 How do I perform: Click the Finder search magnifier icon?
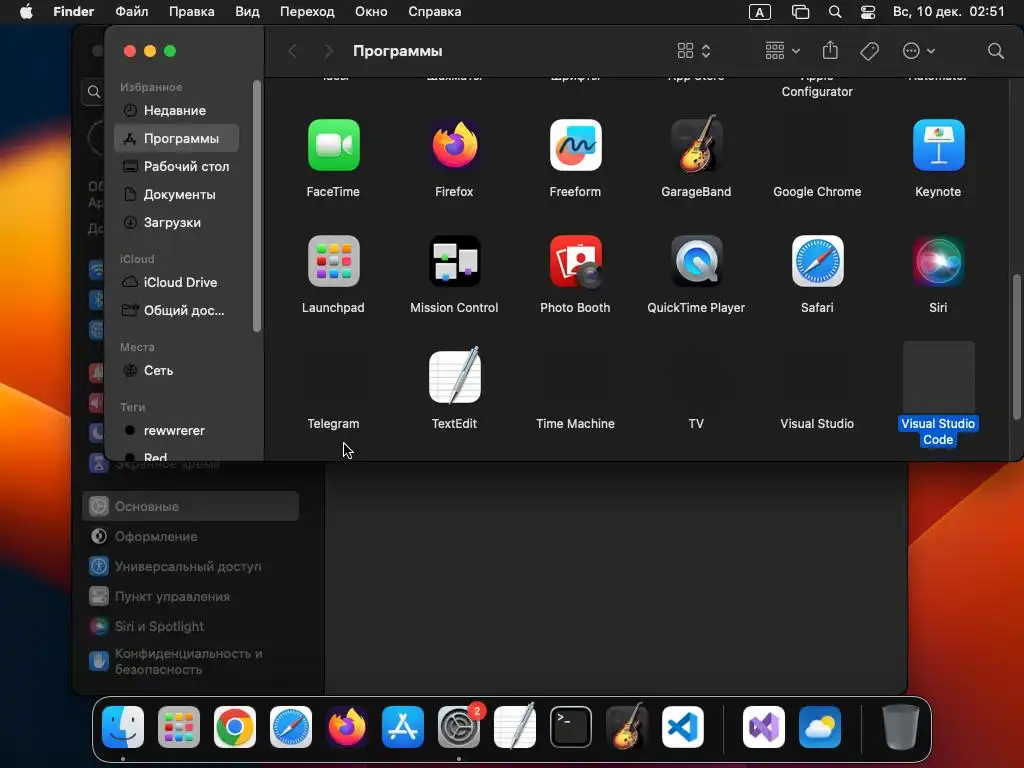coord(995,51)
